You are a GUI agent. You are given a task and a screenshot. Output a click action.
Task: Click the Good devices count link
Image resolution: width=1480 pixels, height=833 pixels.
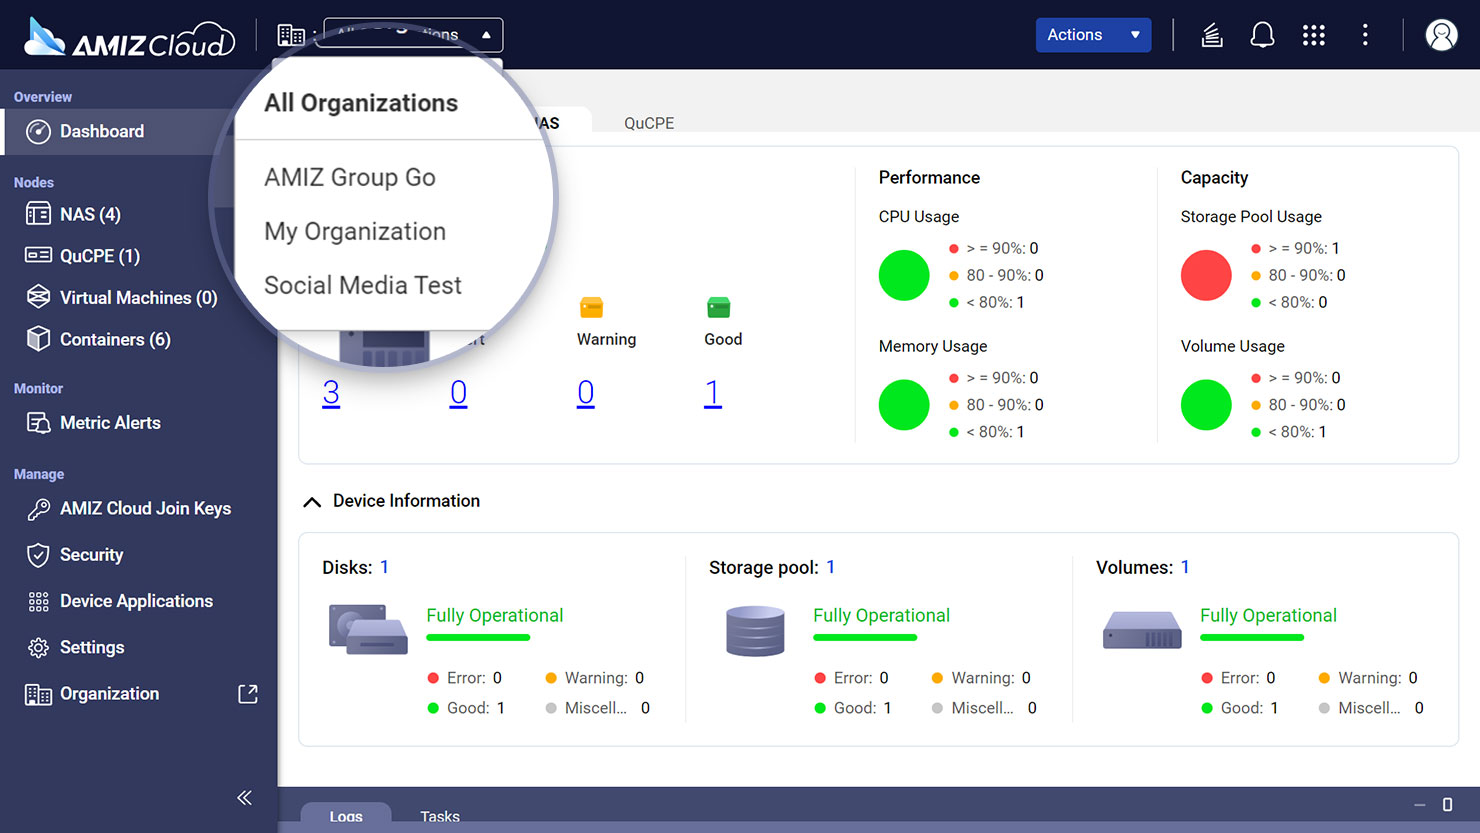pos(714,392)
